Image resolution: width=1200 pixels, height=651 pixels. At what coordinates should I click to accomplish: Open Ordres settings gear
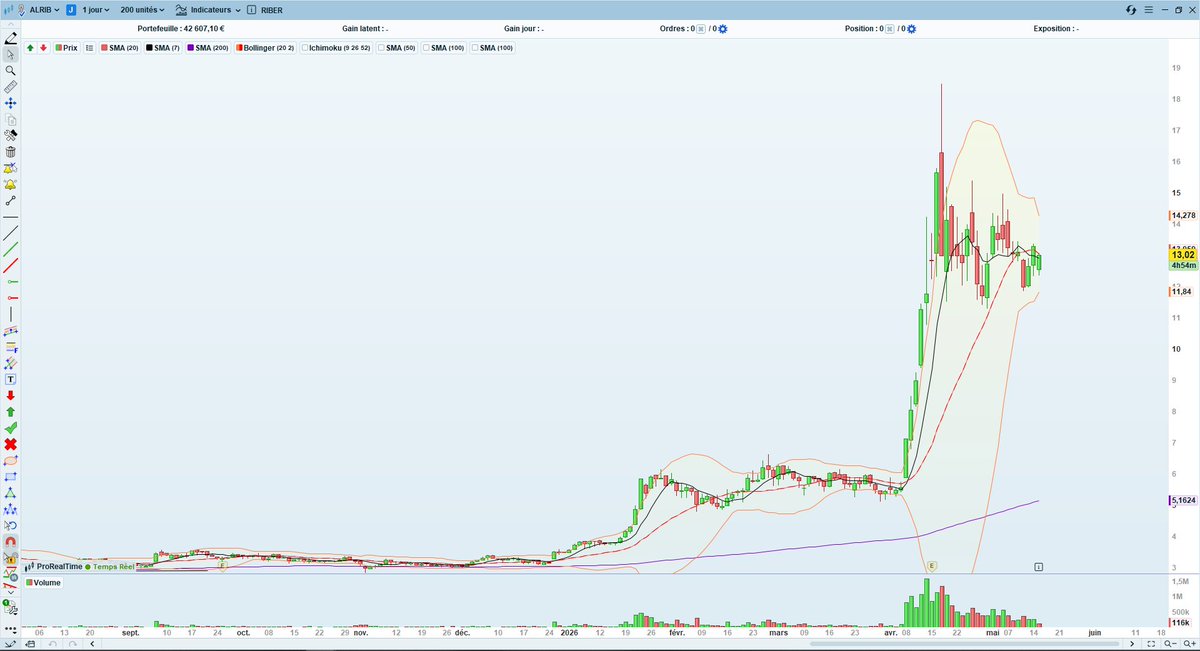[723, 29]
